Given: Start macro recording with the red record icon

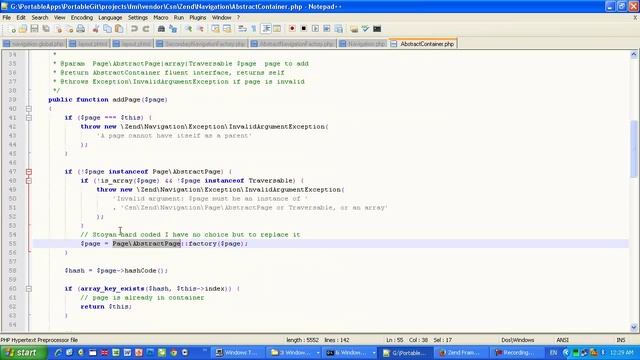Looking at the screenshot, I should [292, 29].
